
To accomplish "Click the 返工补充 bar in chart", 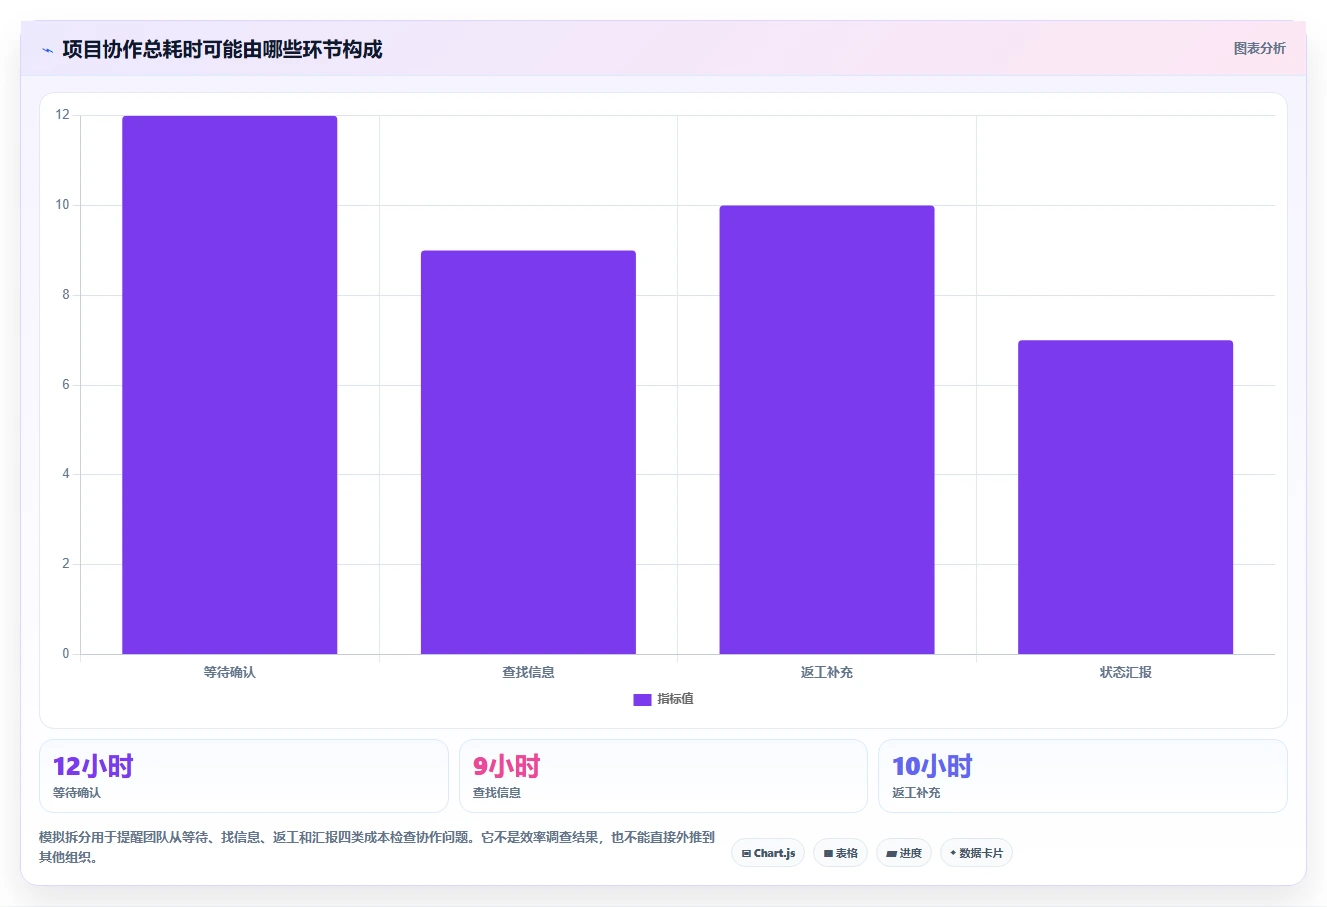I will tap(827, 430).
